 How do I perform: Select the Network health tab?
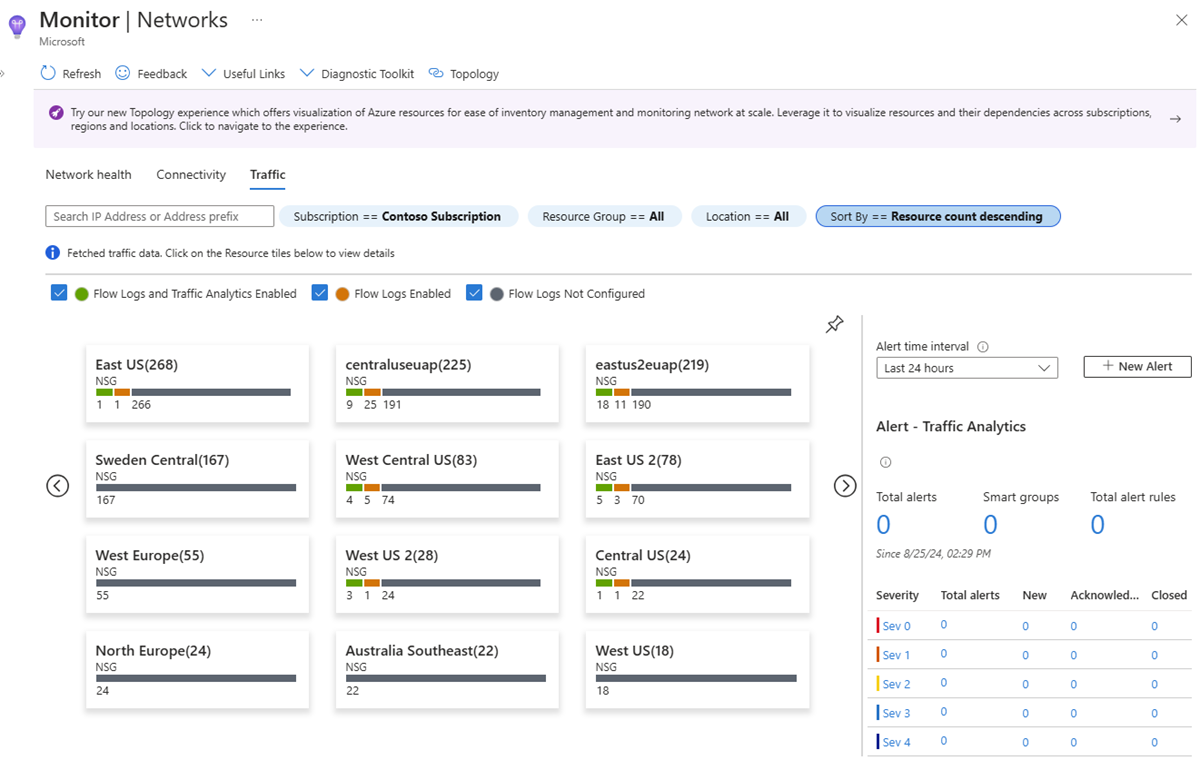[88, 174]
